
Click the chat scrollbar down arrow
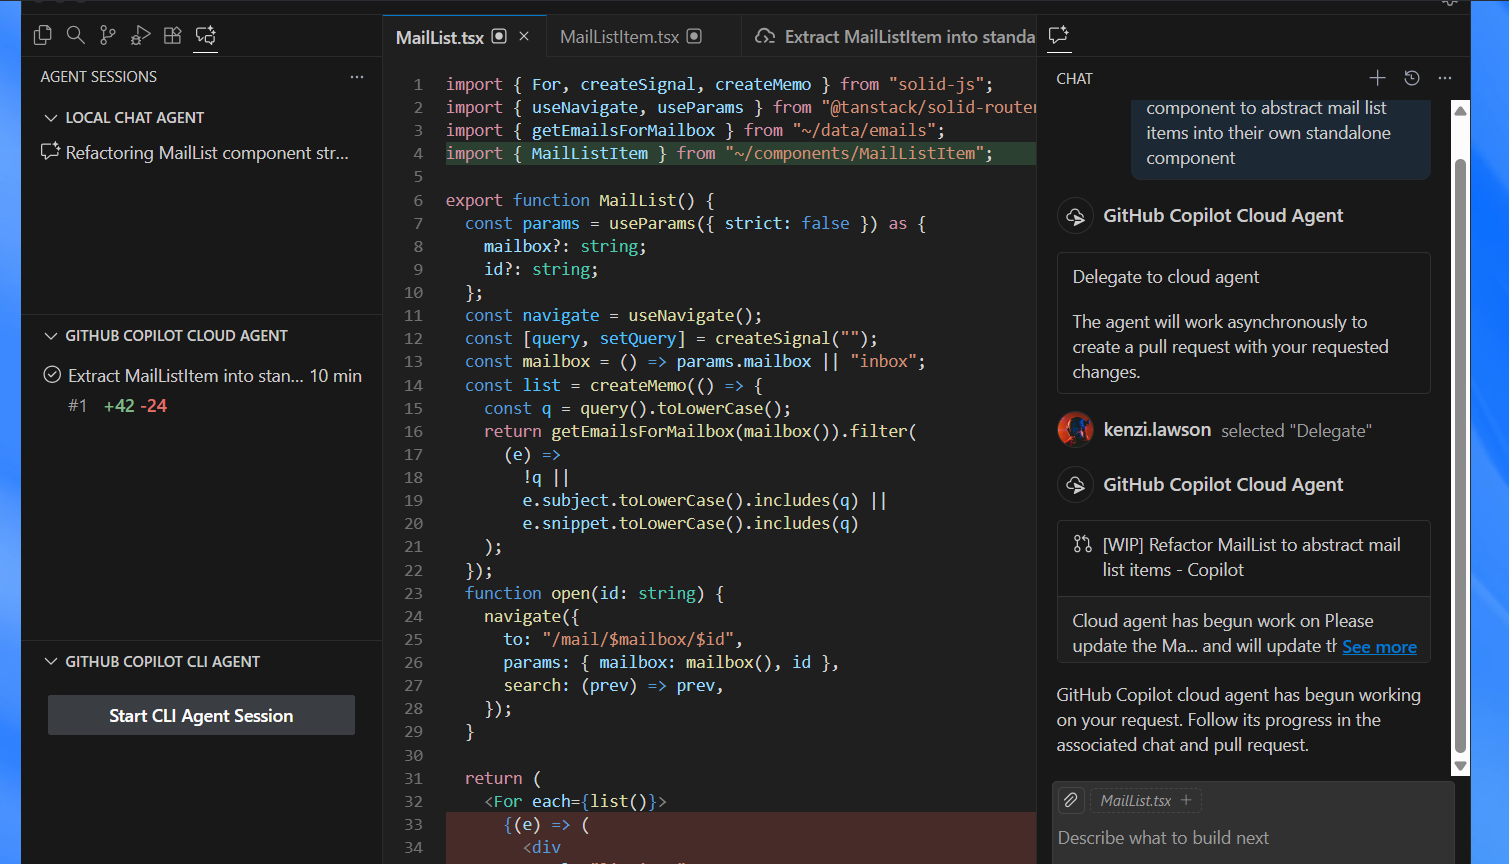[1461, 766]
